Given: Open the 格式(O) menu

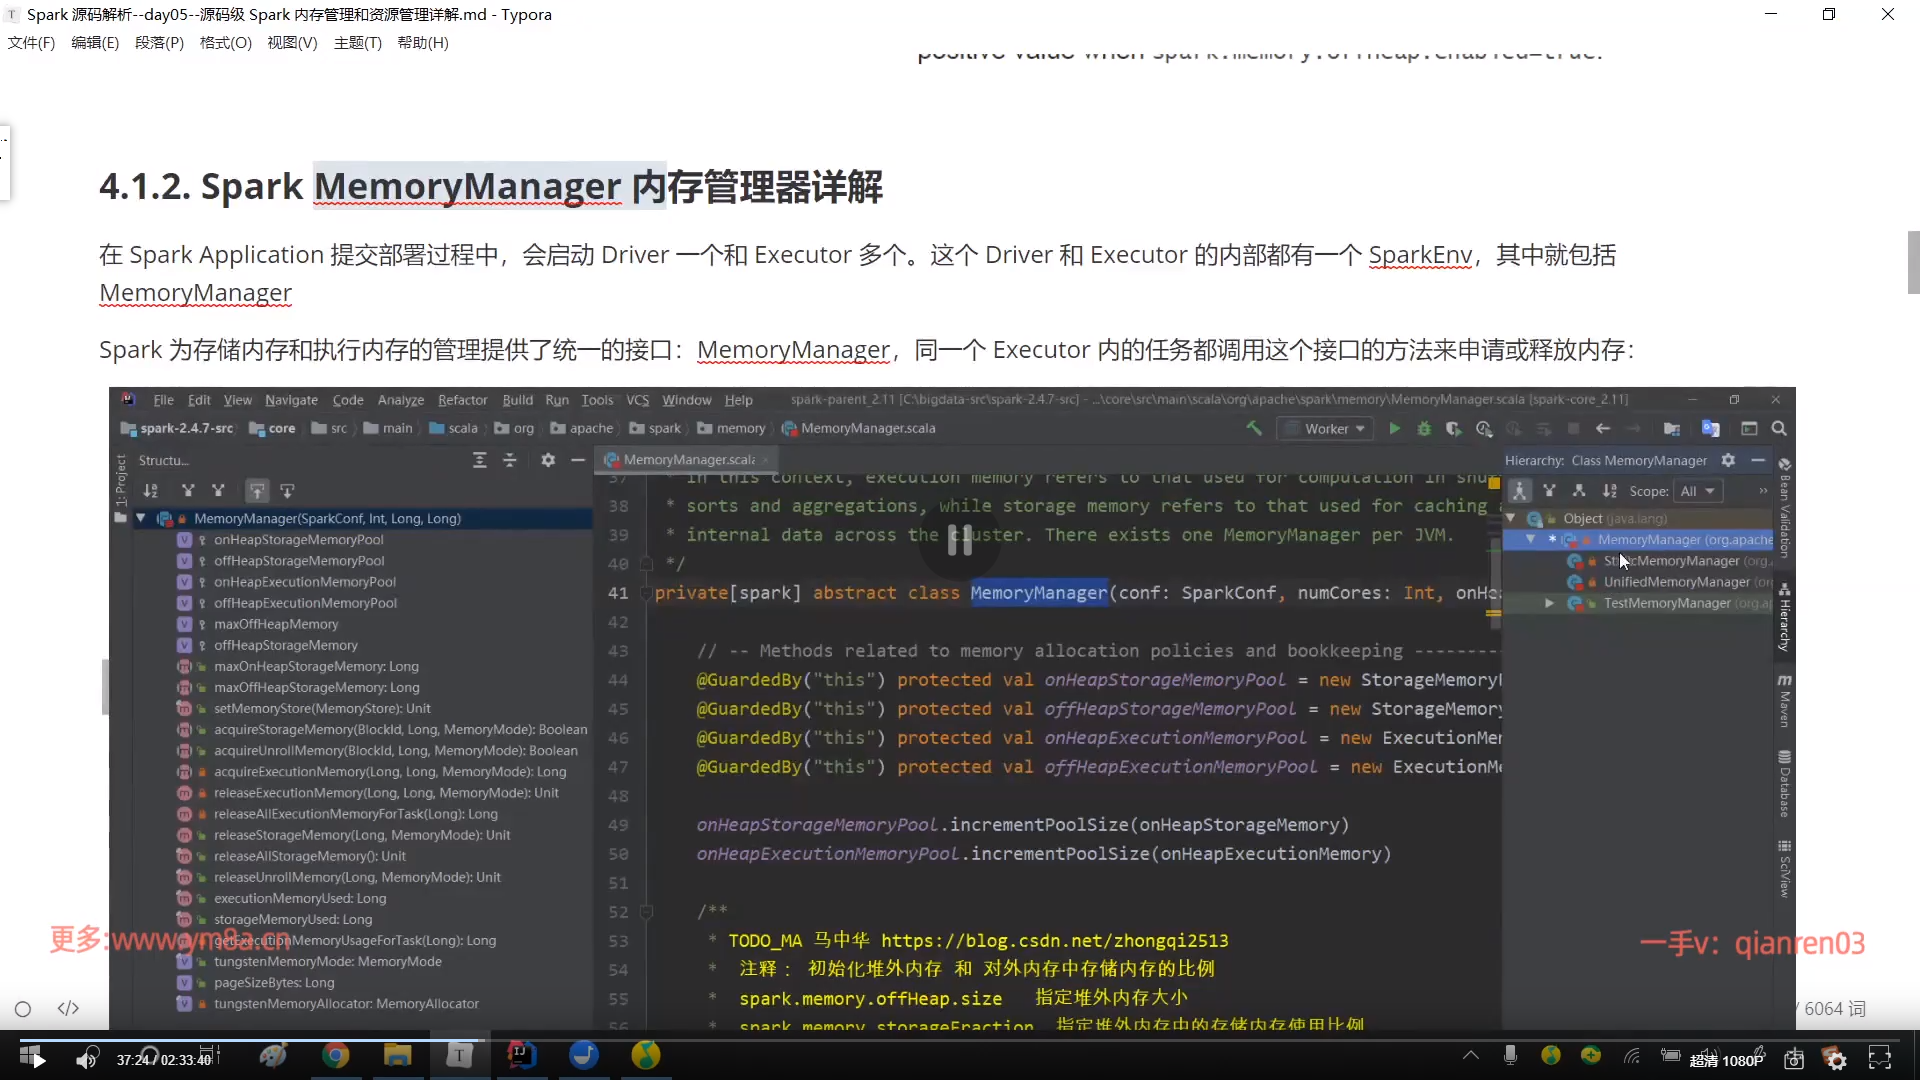Looking at the screenshot, I should (x=225, y=43).
